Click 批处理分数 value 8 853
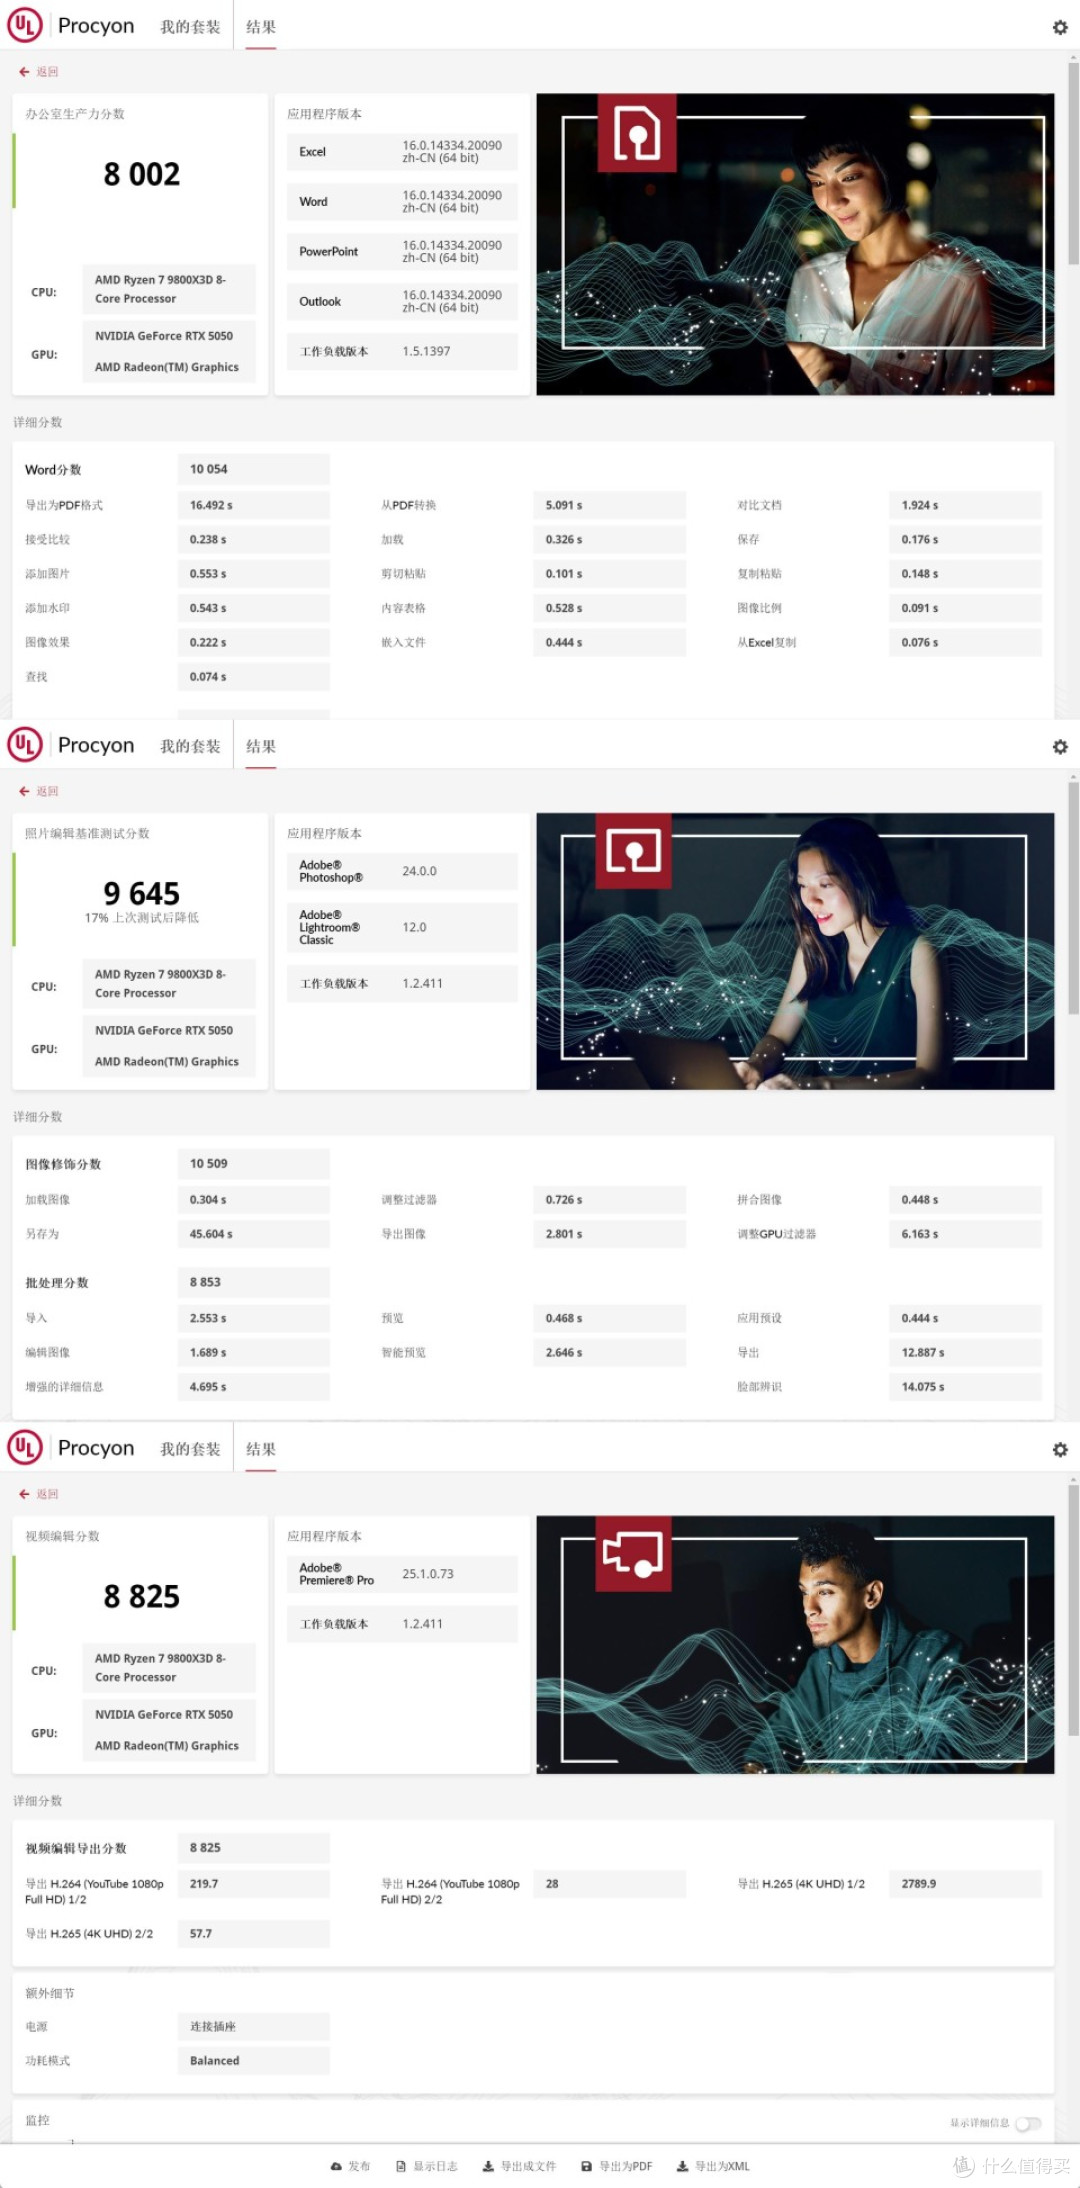 click(253, 1282)
